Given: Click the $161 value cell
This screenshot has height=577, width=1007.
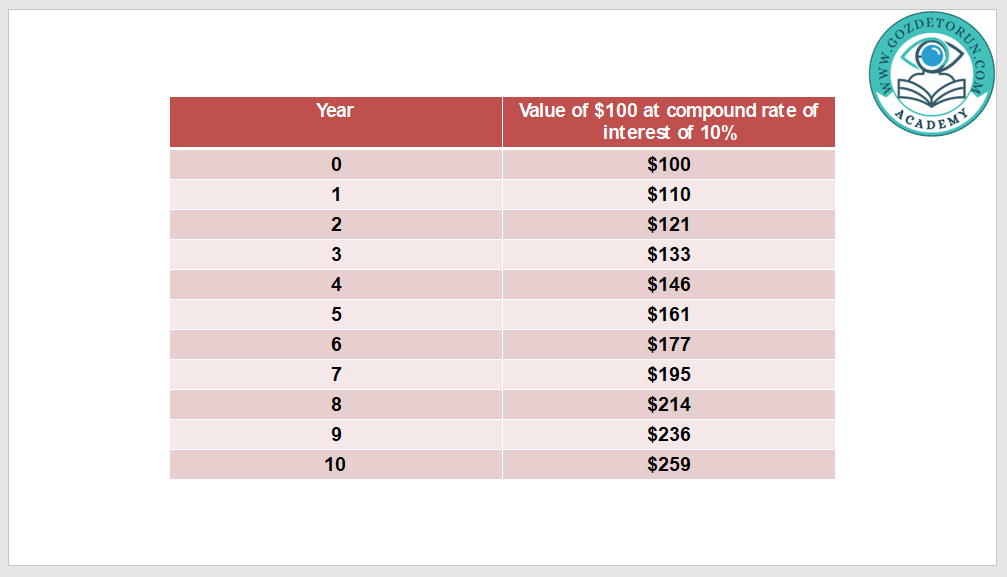Looking at the screenshot, I should pyautogui.click(x=668, y=314).
